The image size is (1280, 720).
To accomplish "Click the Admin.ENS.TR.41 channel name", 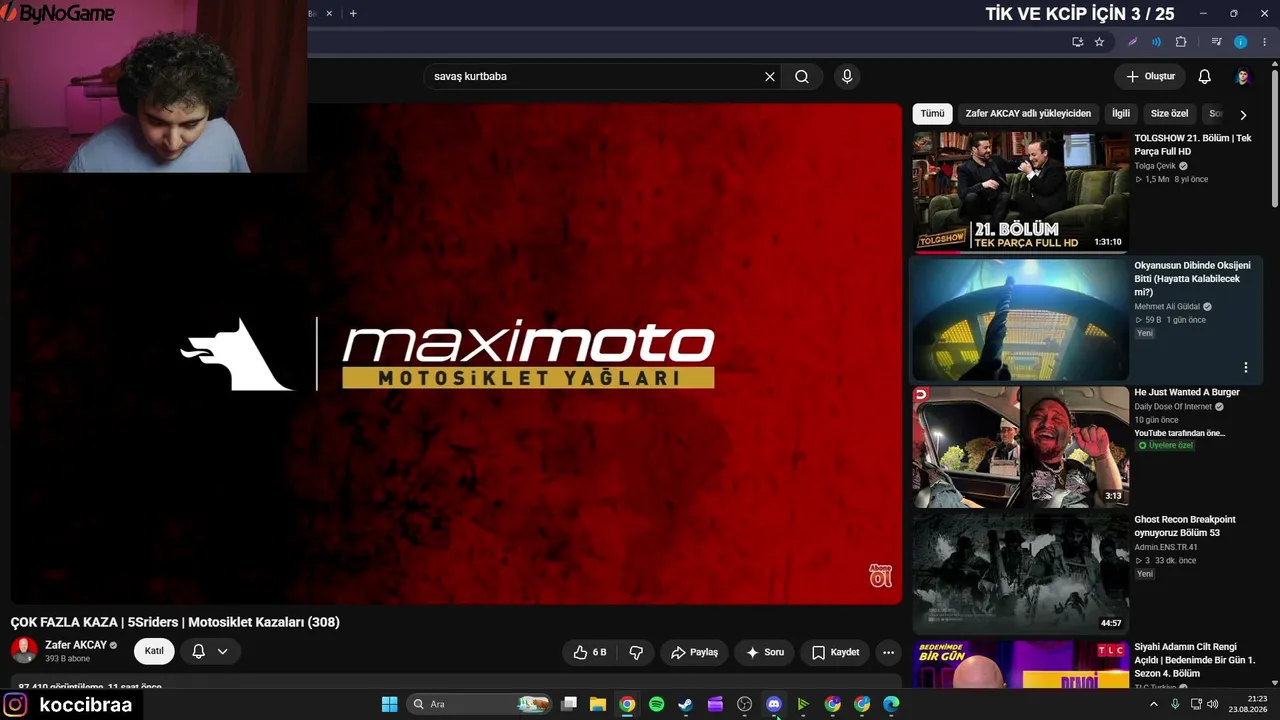I will coord(1166,547).
